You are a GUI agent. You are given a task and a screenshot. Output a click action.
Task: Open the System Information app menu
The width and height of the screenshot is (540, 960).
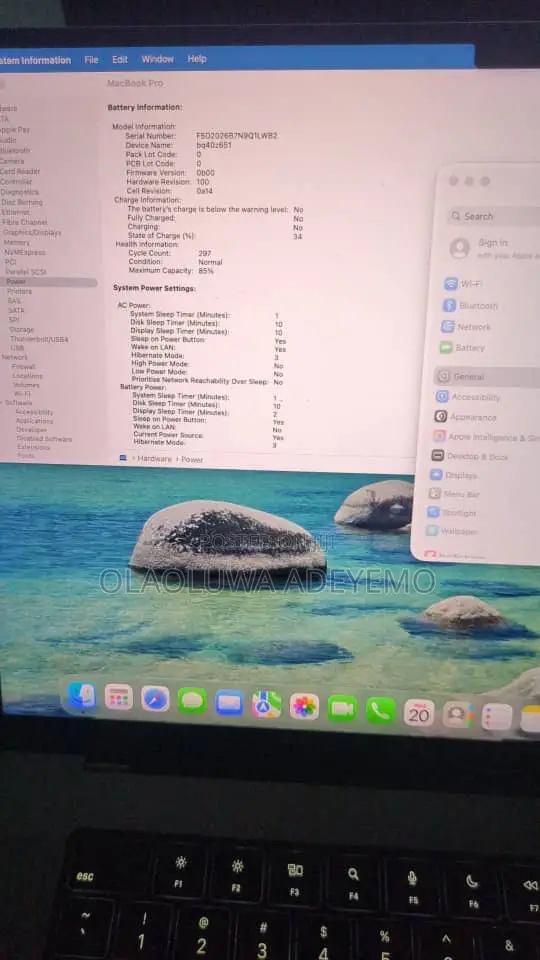coord(35,61)
